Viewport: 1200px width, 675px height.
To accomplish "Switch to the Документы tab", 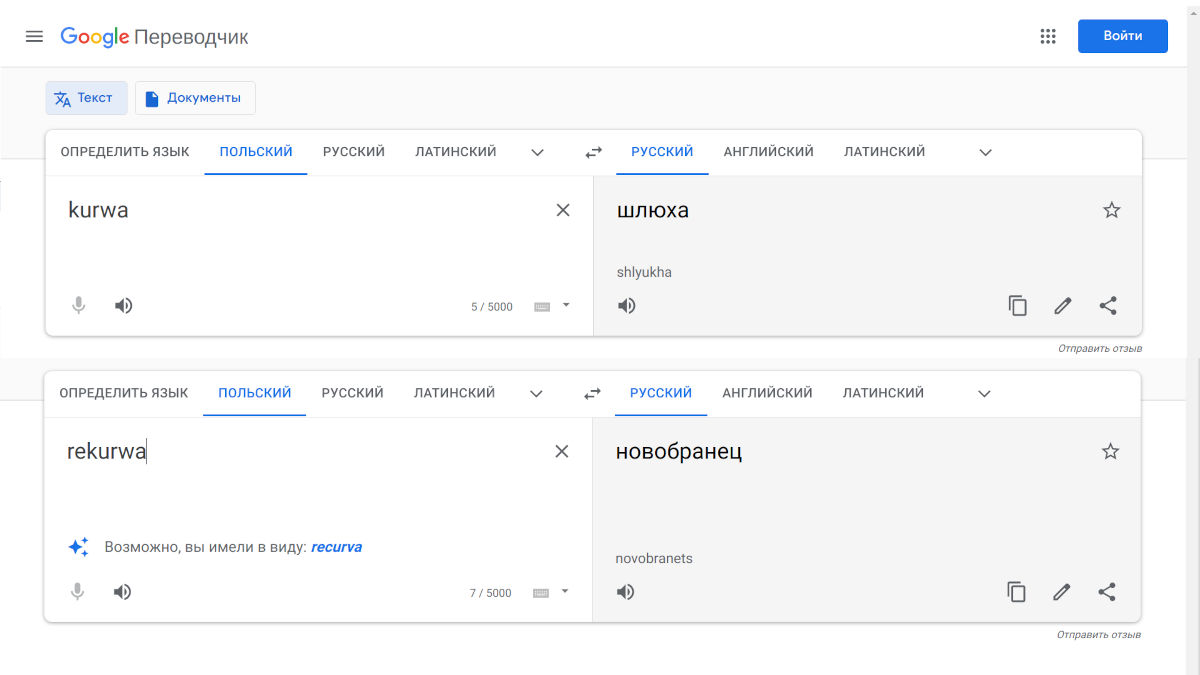I will tap(195, 98).
